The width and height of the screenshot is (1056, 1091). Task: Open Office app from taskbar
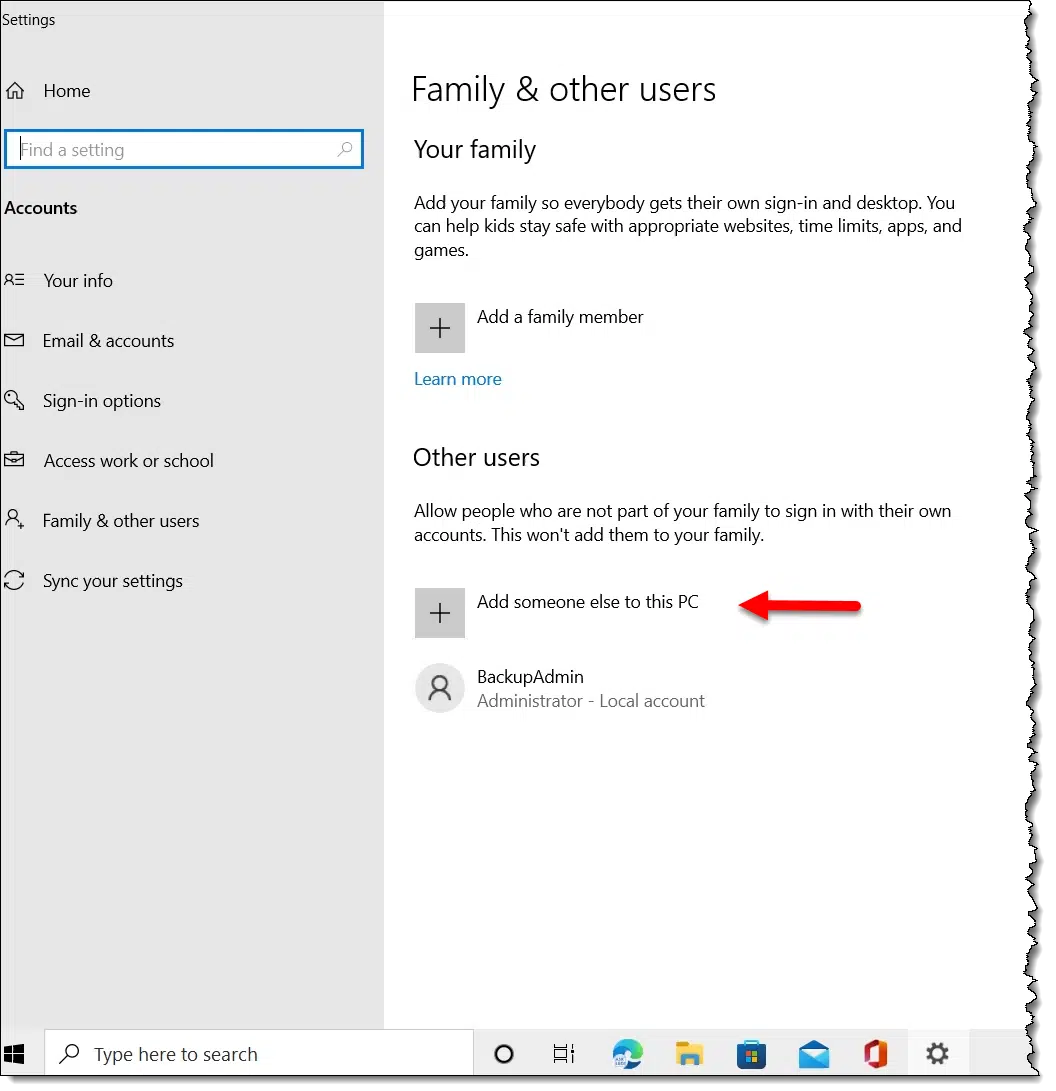[x=876, y=1053]
